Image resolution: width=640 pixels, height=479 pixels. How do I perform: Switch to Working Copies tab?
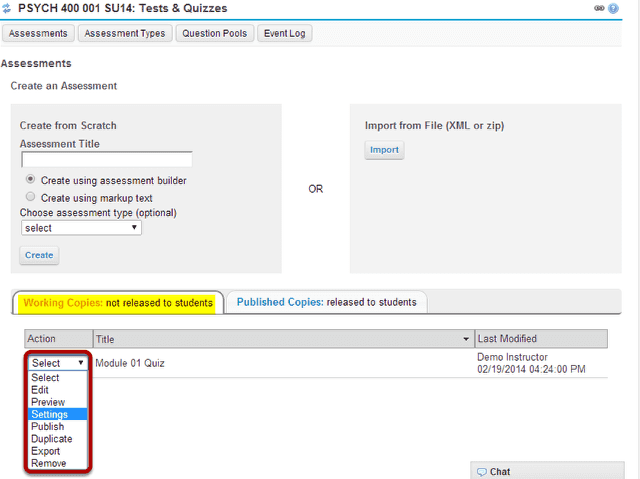click(x=118, y=303)
